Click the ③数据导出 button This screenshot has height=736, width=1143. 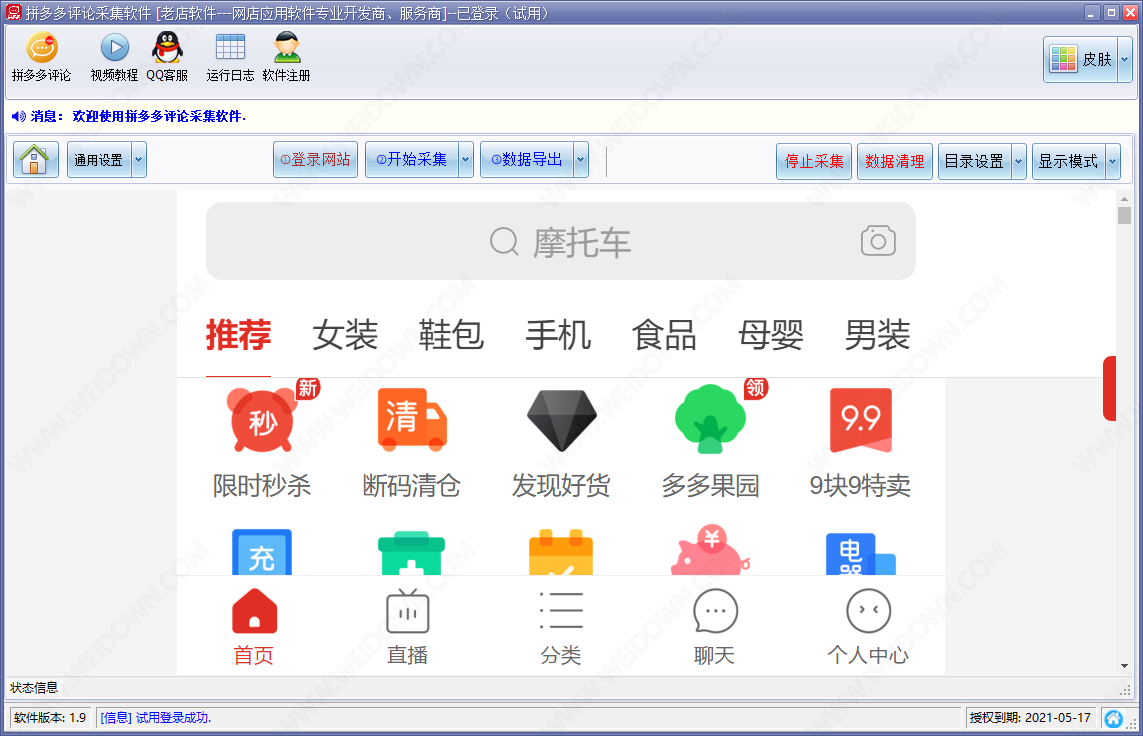527,160
